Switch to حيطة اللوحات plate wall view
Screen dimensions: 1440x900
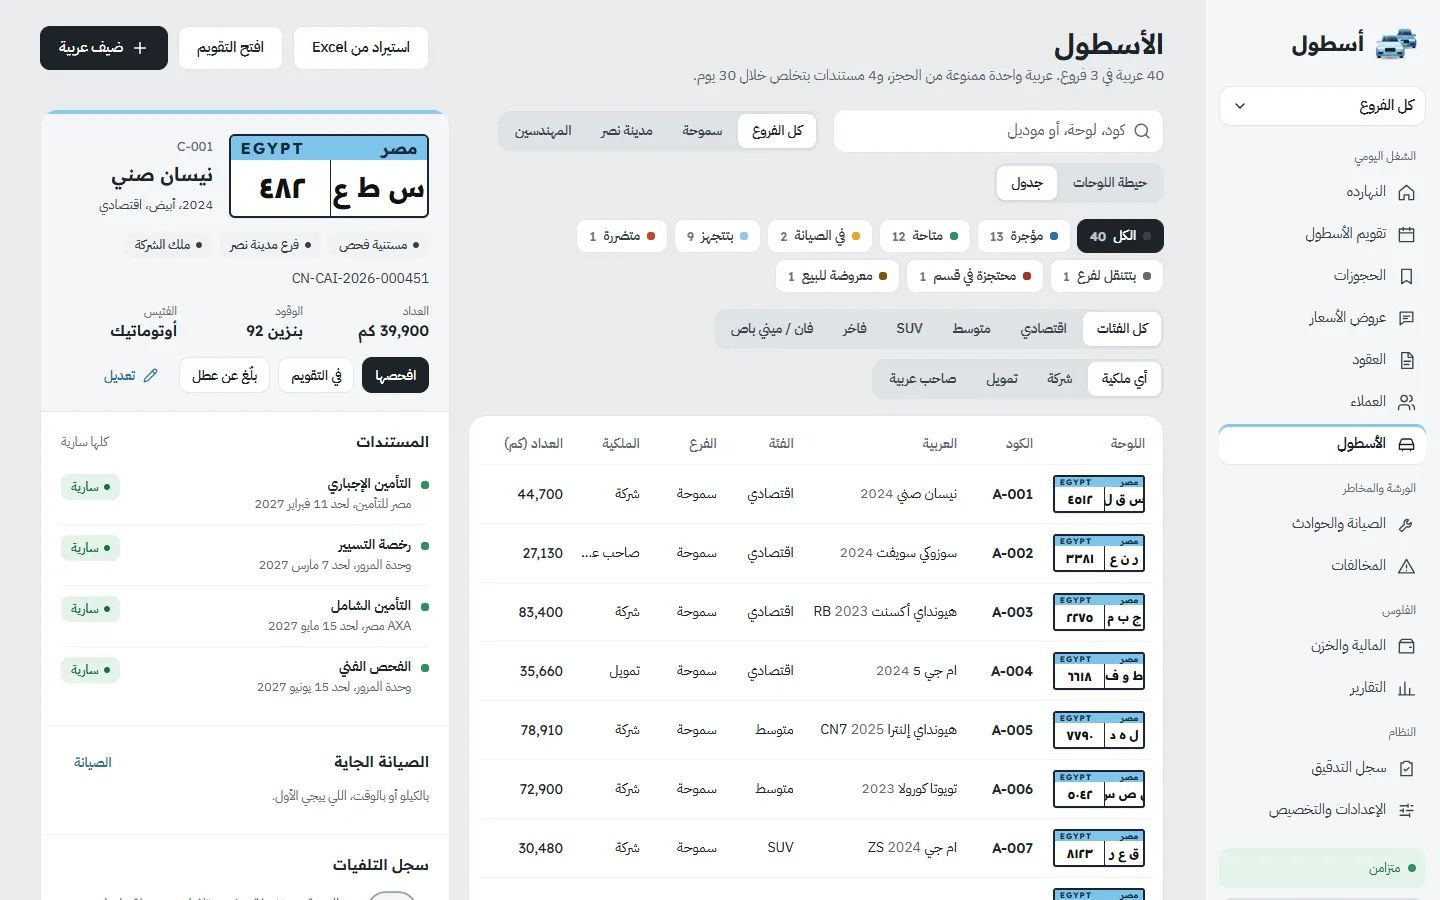tap(1109, 183)
